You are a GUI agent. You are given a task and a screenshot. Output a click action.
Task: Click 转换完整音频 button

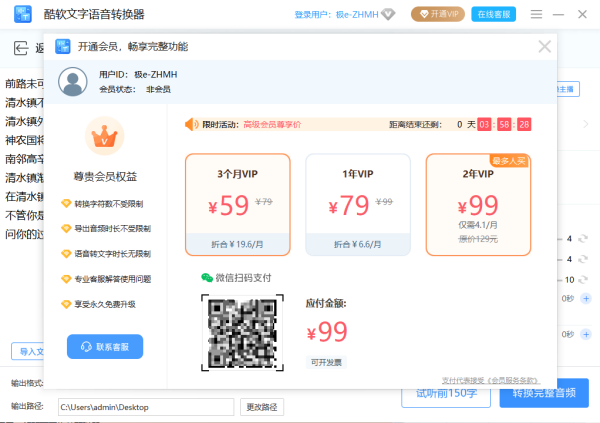(544, 393)
